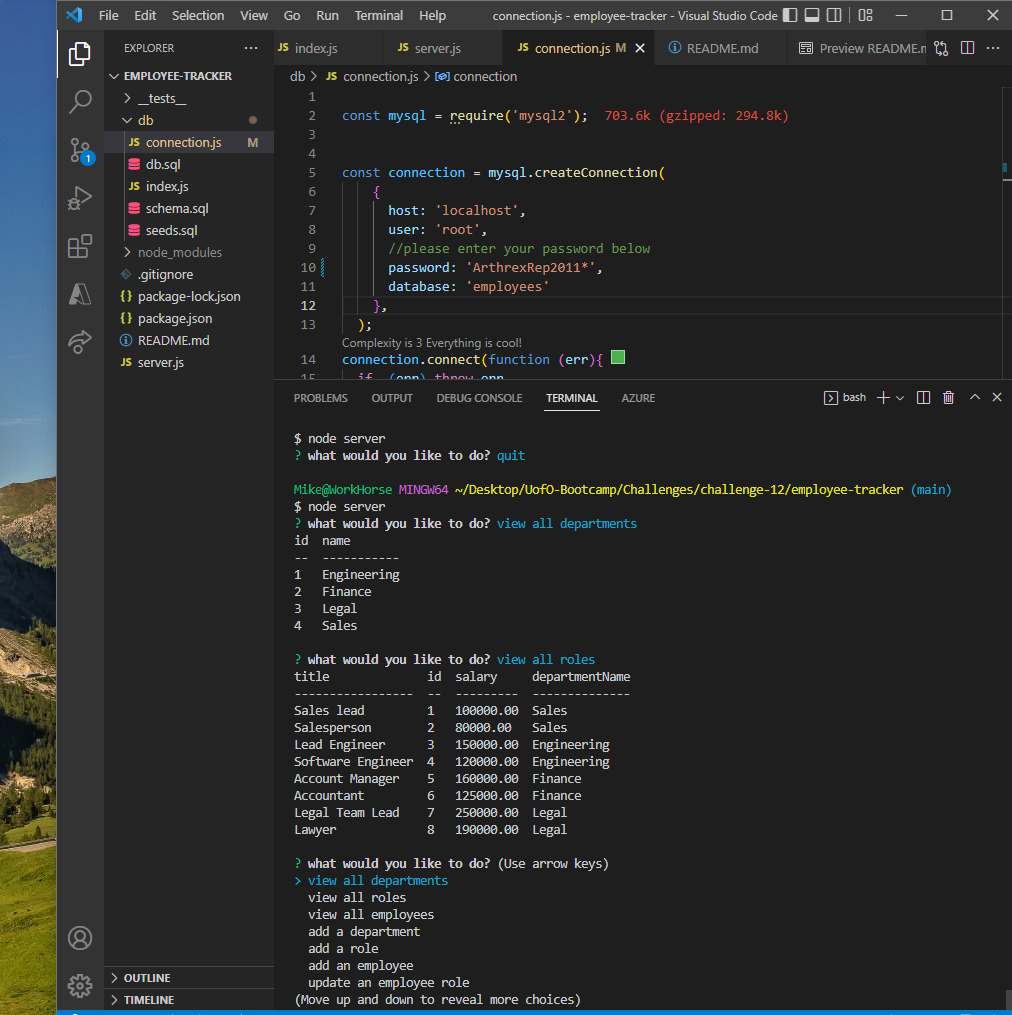1012x1015 pixels.
Task: Open the launch profile dropdown arrow
Action: [x=900, y=398]
